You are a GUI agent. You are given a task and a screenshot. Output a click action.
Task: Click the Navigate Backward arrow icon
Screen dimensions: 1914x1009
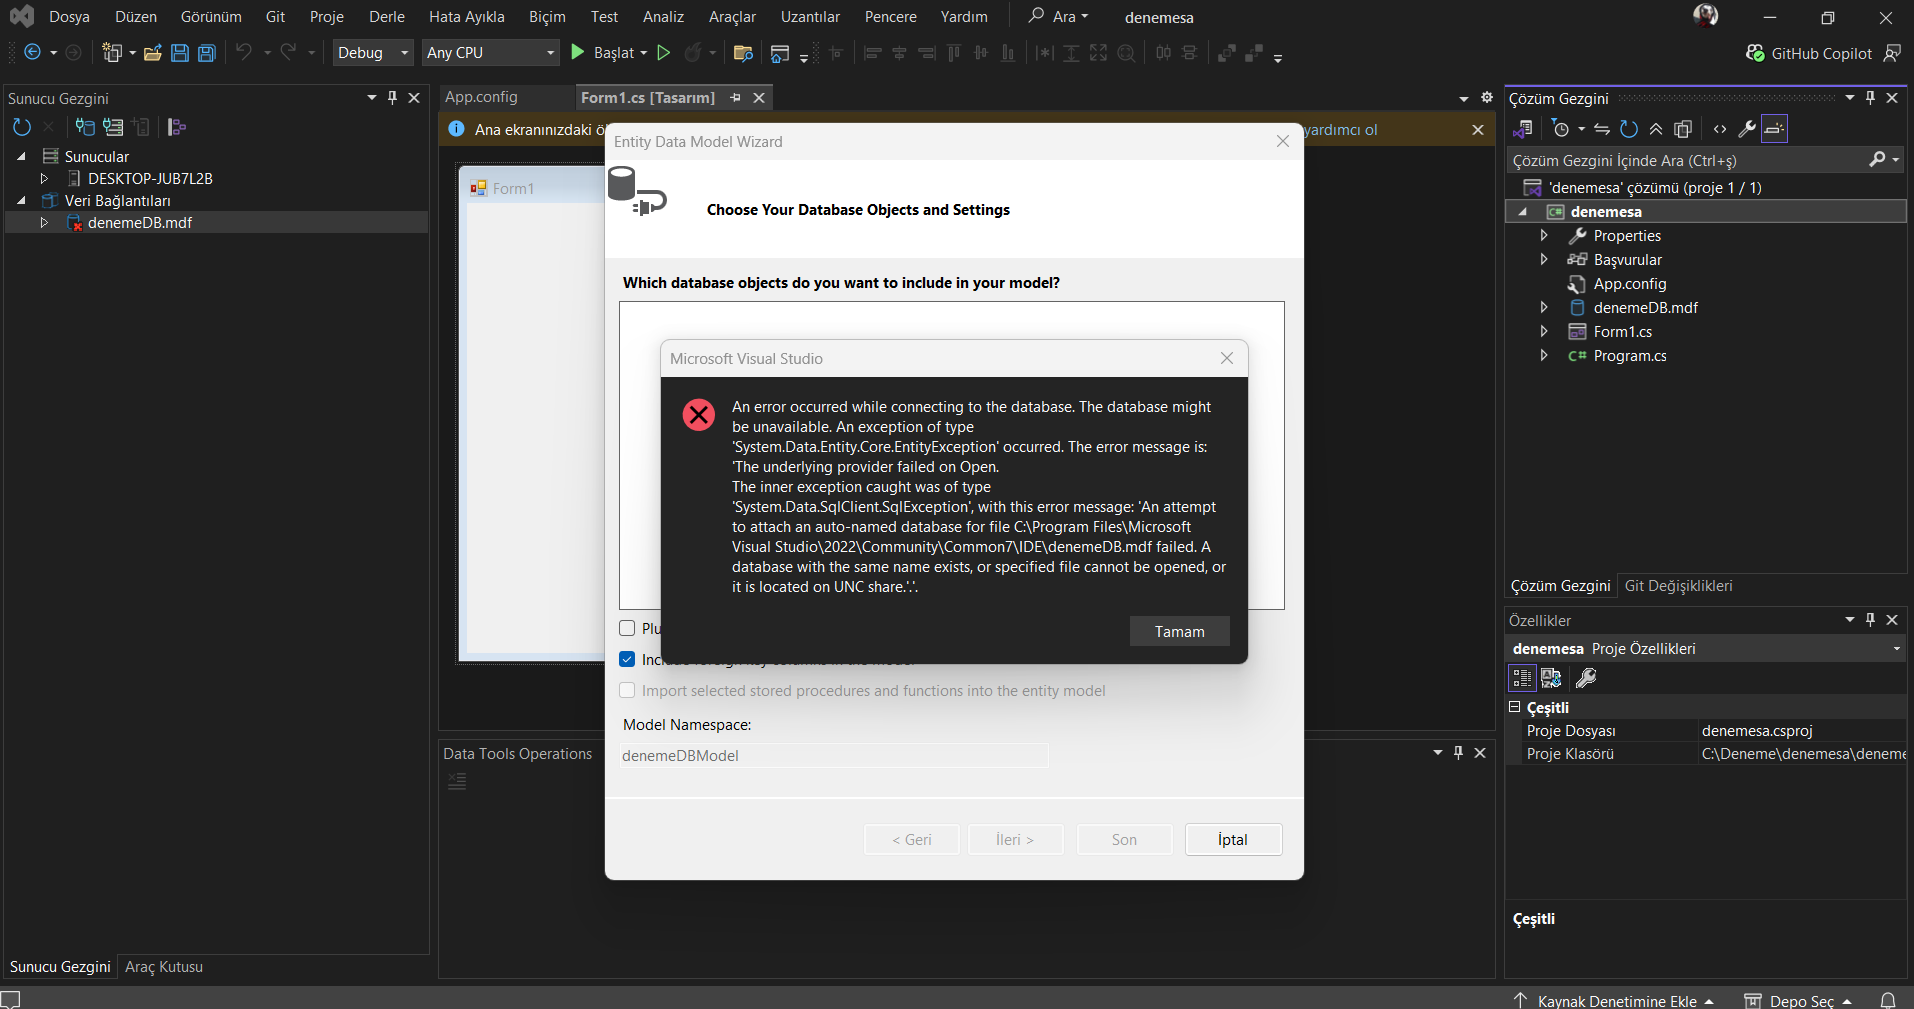click(x=32, y=52)
